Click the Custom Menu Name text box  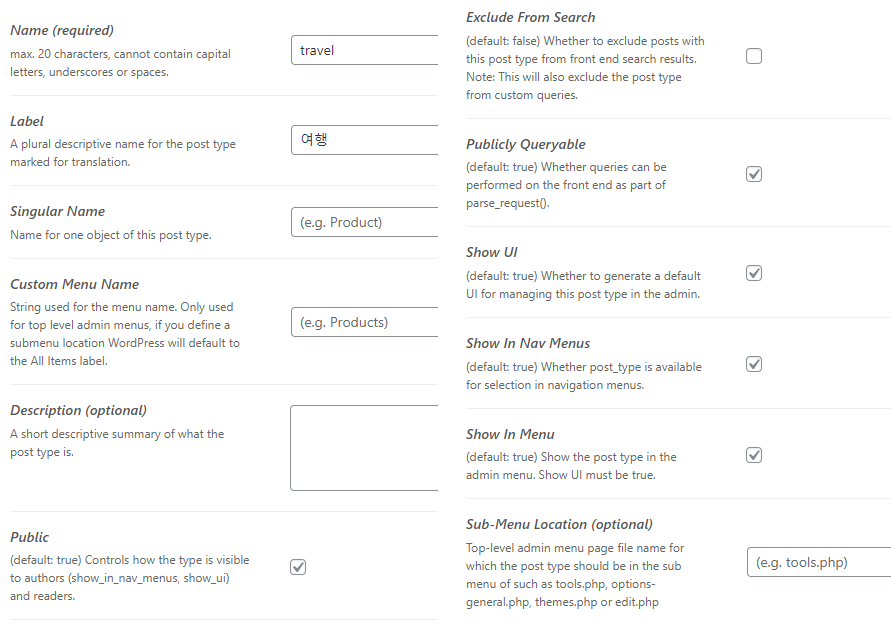364,322
